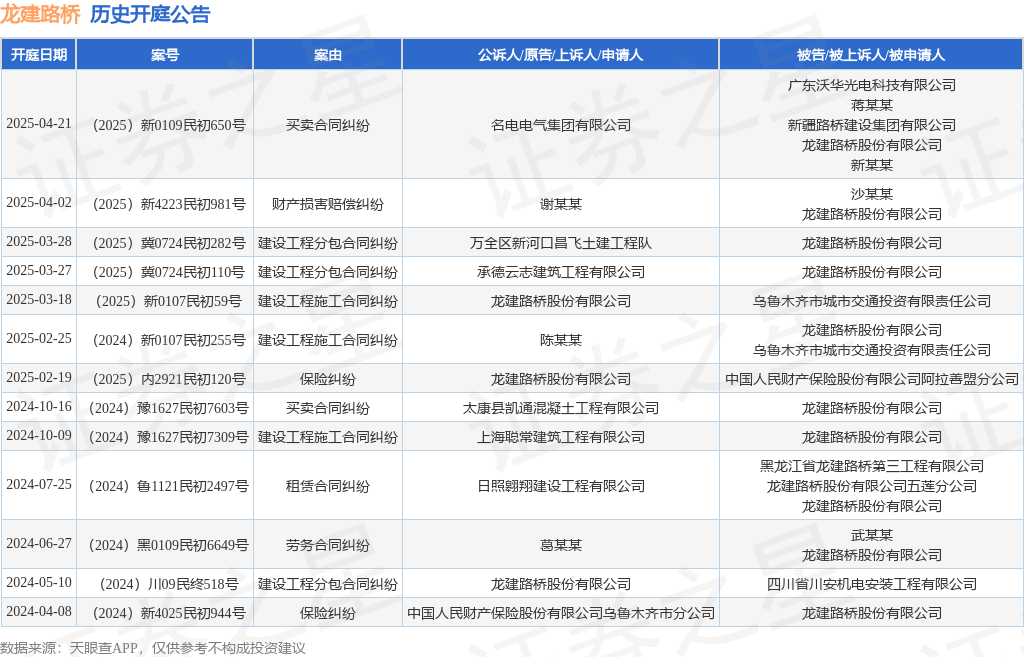Click cause 租赁合同纠纷
This screenshot has width=1024, height=657.
point(328,486)
